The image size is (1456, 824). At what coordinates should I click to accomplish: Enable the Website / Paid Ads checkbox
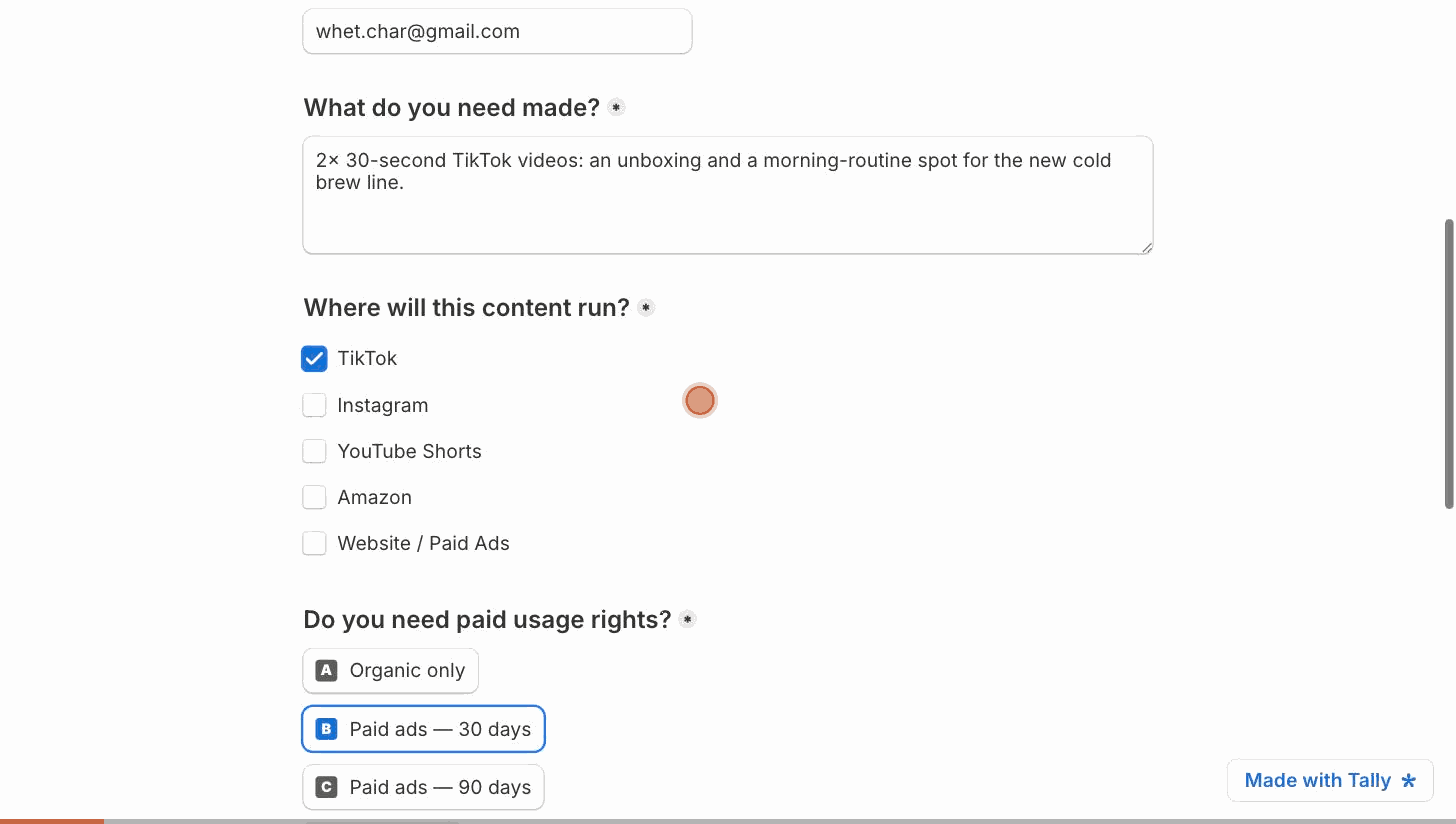(x=314, y=543)
